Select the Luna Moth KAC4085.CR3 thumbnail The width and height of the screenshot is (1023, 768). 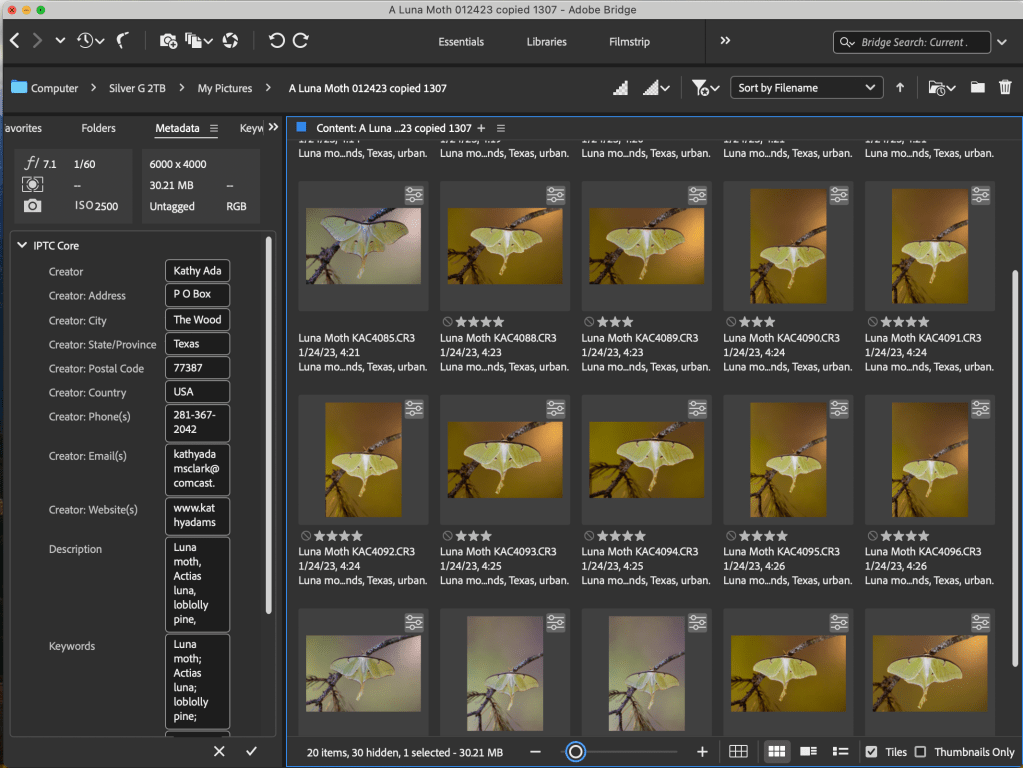tap(363, 246)
